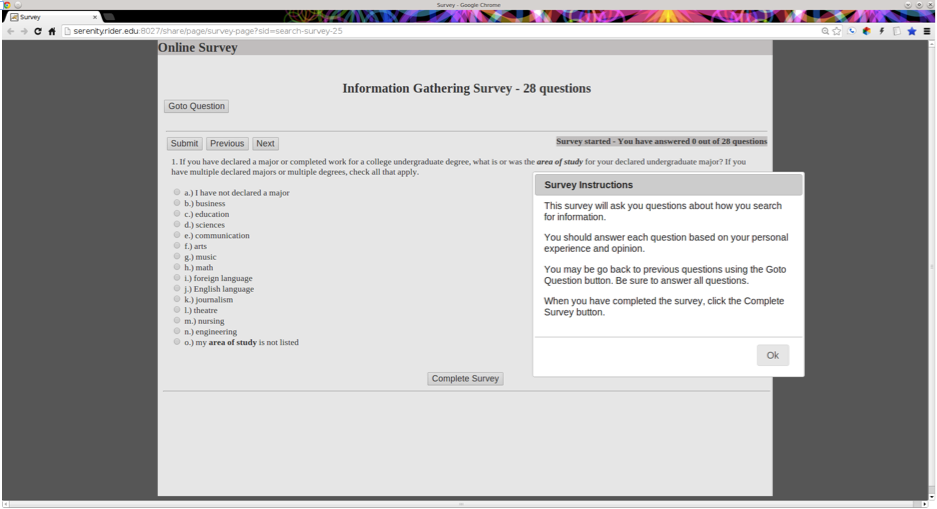Open the Goto Question selector
Viewport: 937px width, 509px height.
197,106
